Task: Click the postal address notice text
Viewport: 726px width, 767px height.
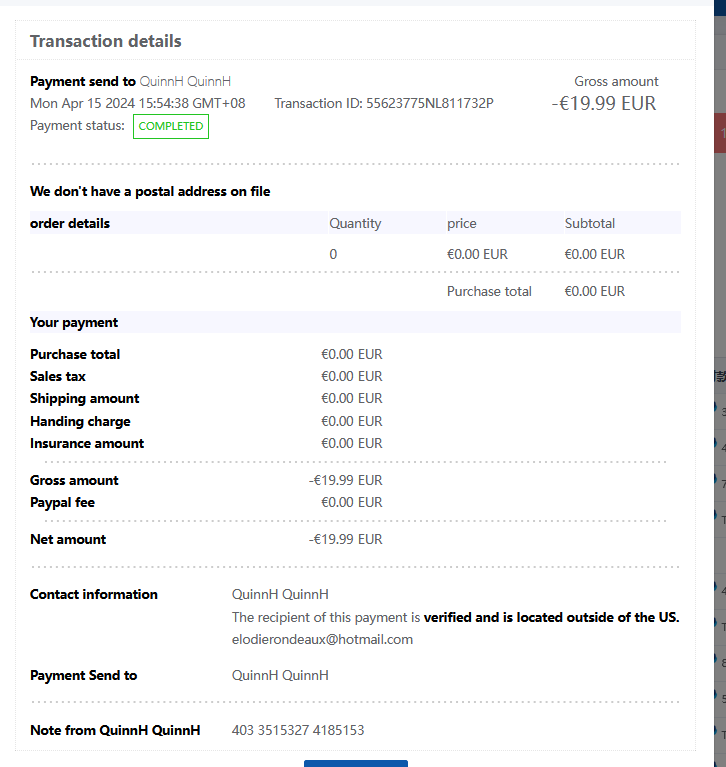Action: 150,191
